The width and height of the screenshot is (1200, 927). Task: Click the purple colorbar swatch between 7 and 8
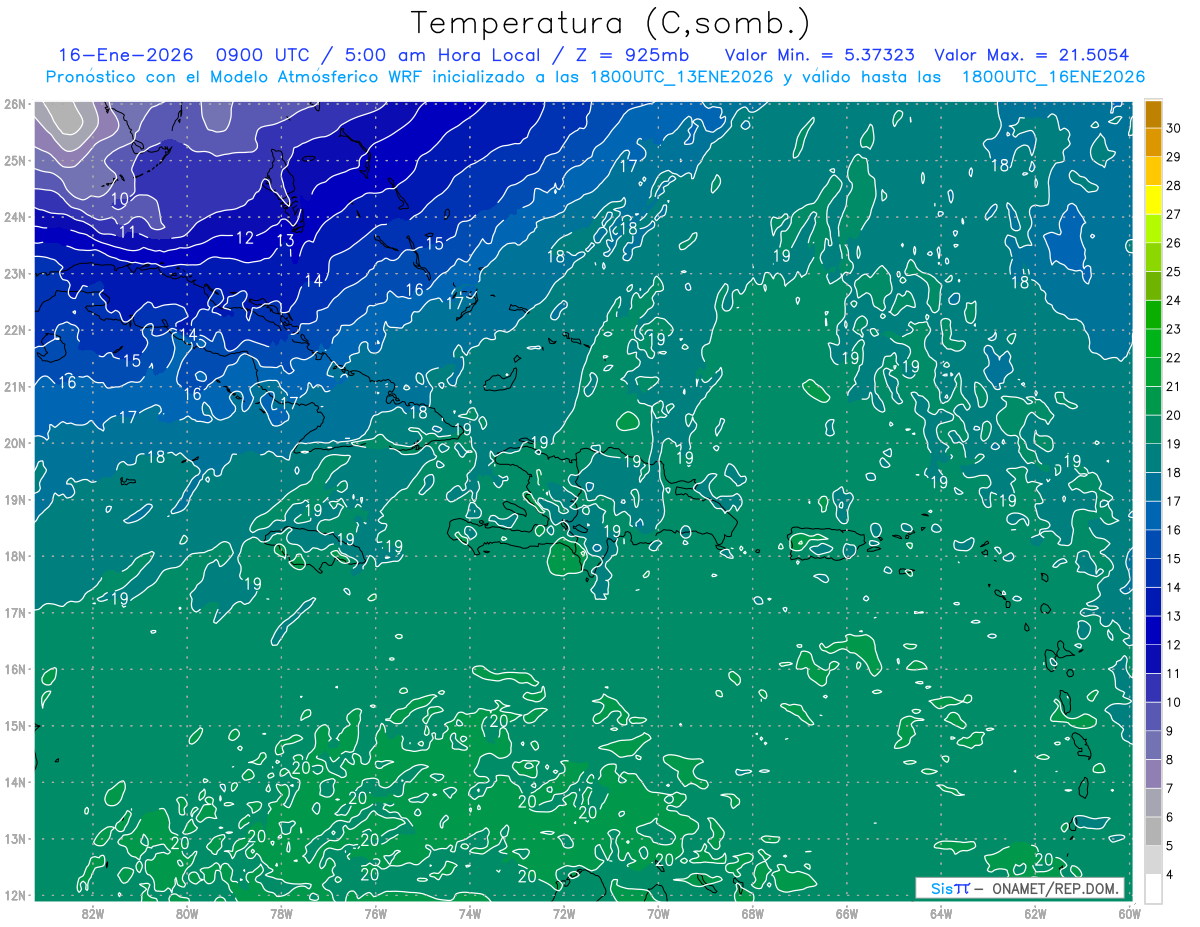1154,773
